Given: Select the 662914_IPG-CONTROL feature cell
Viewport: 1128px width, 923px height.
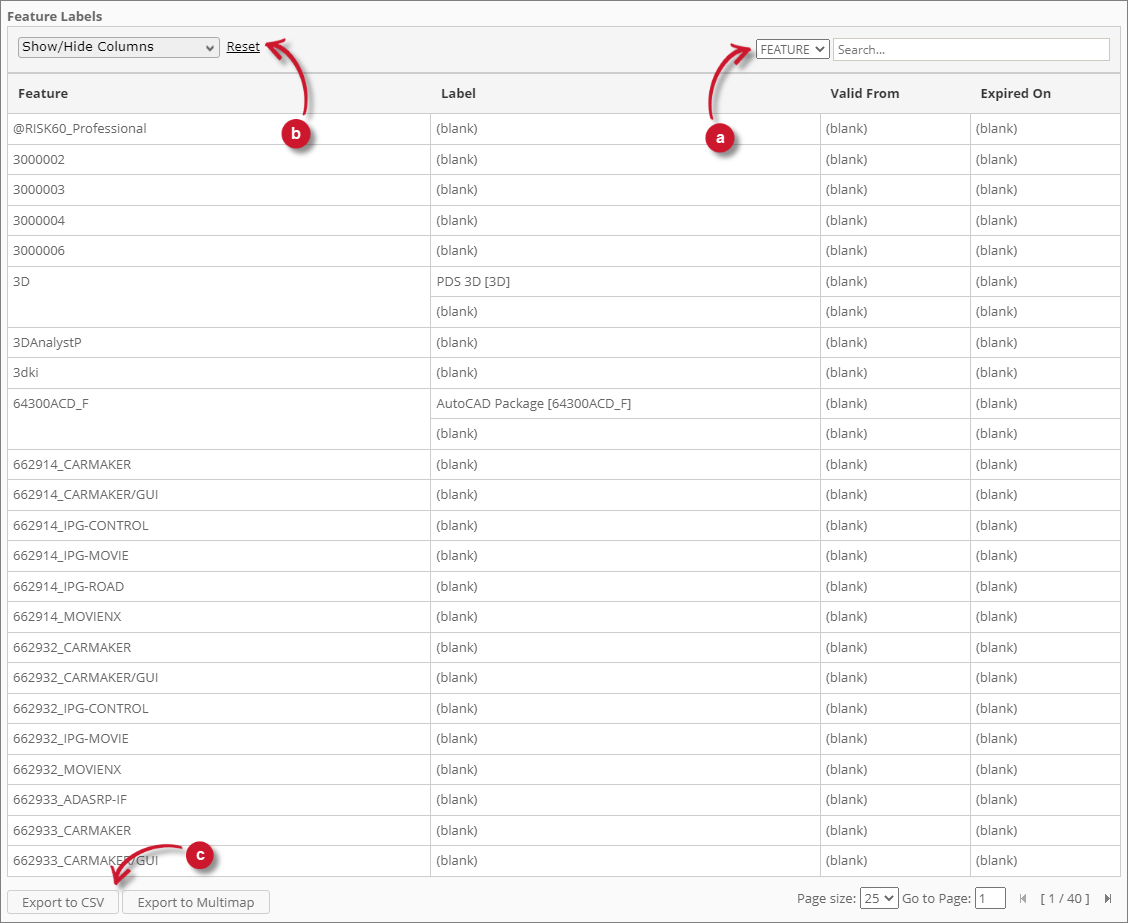Looking at the screenshot, I should point(219,526).
